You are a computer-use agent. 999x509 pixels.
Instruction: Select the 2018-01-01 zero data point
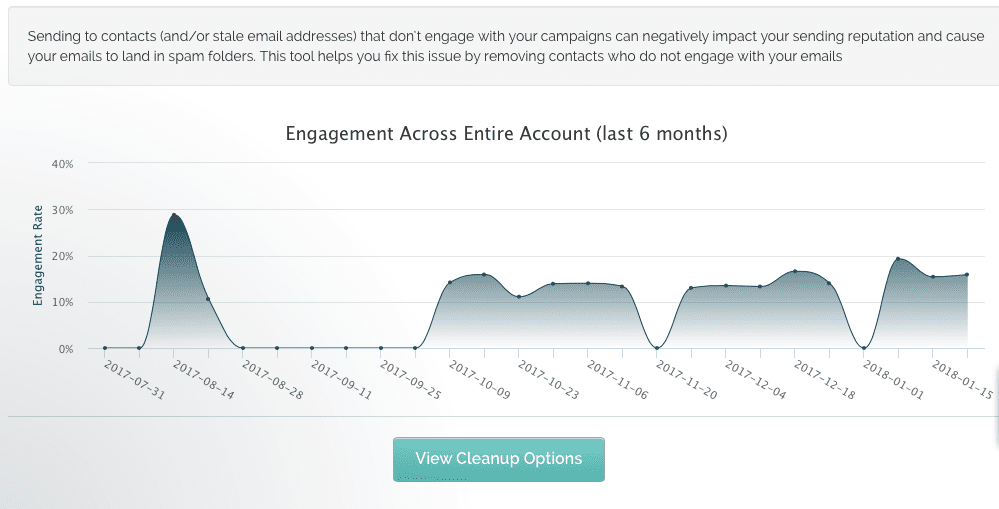point(864,348)
